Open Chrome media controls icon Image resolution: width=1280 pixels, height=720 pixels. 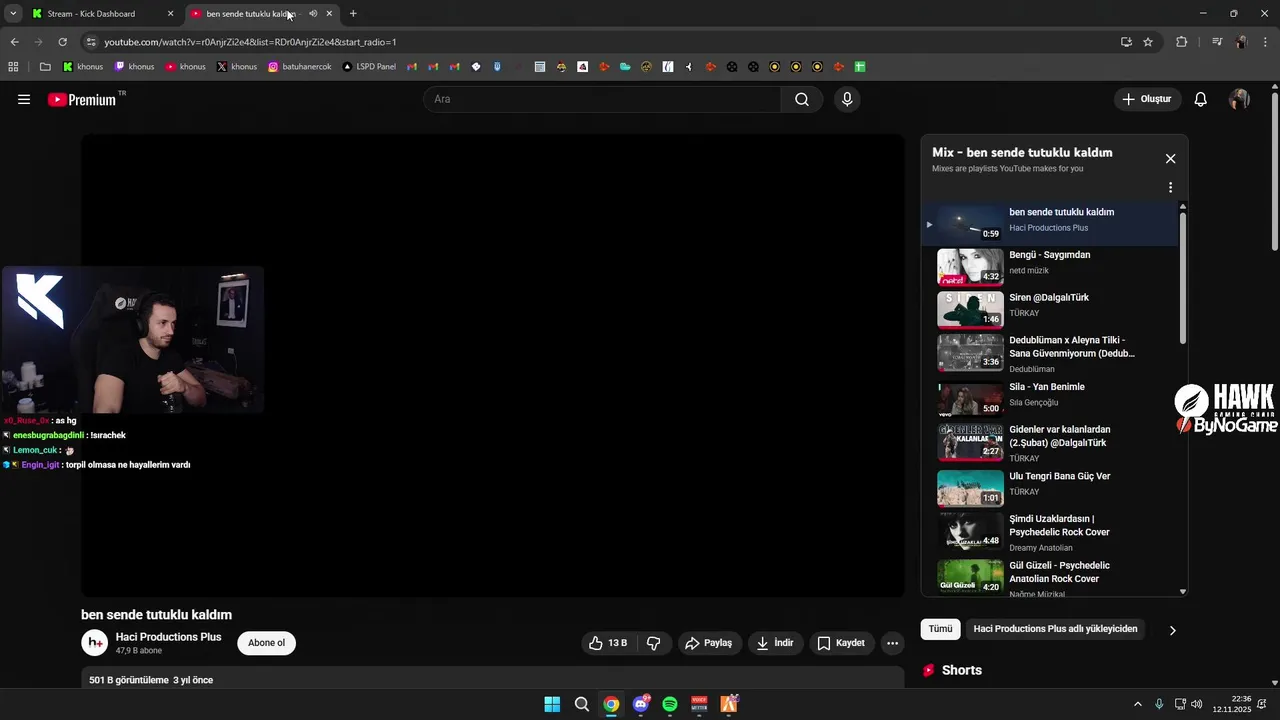coord(1217,42)
